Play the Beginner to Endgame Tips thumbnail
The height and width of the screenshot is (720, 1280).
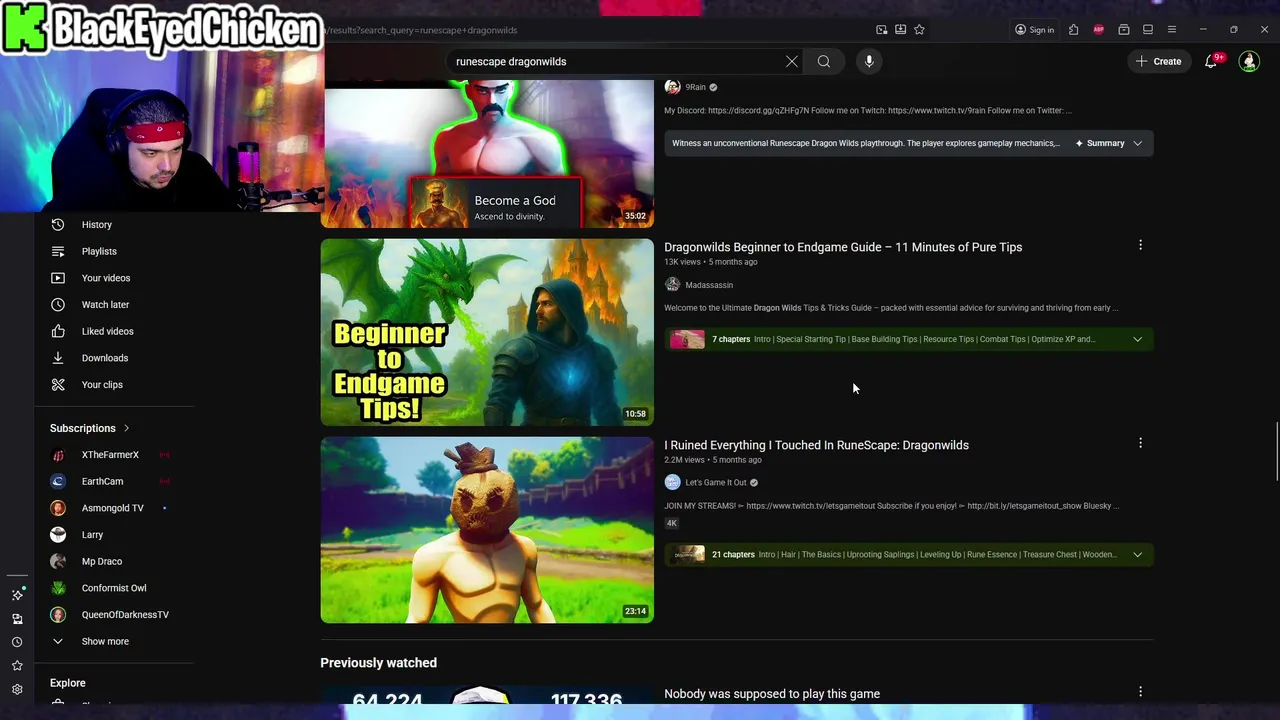[487, 332]
